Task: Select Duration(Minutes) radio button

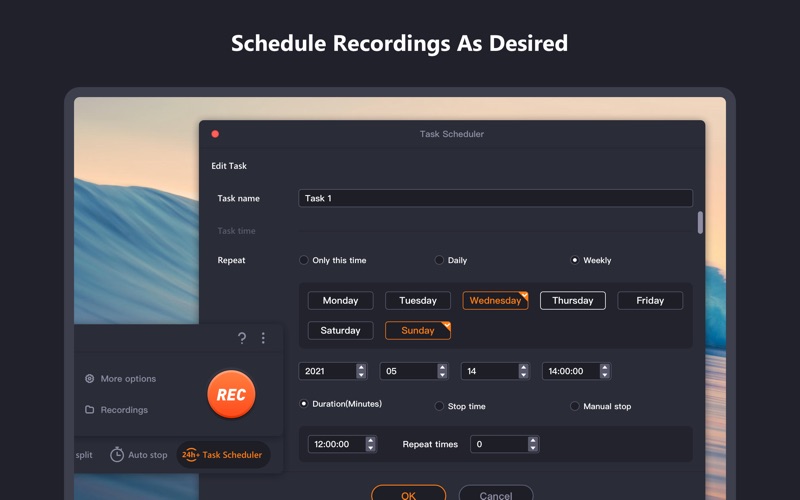Action: (304, 404)
